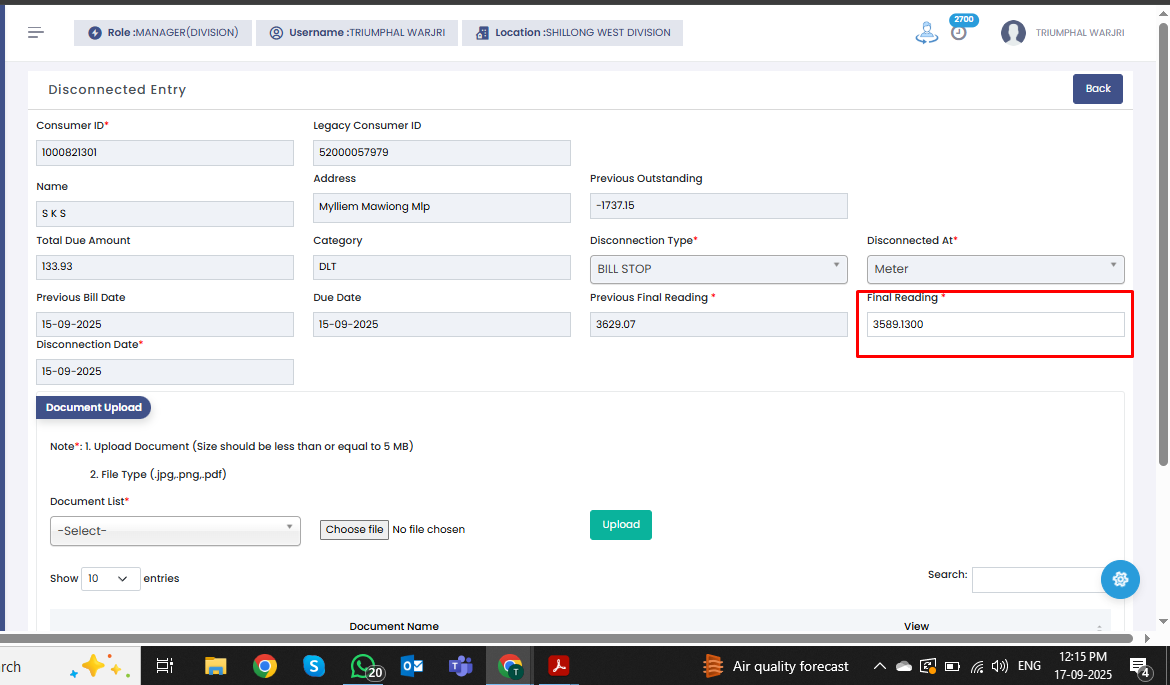1170x685 pixels.
Task: Open the user switch icon in header
Action: coord(927,33)
